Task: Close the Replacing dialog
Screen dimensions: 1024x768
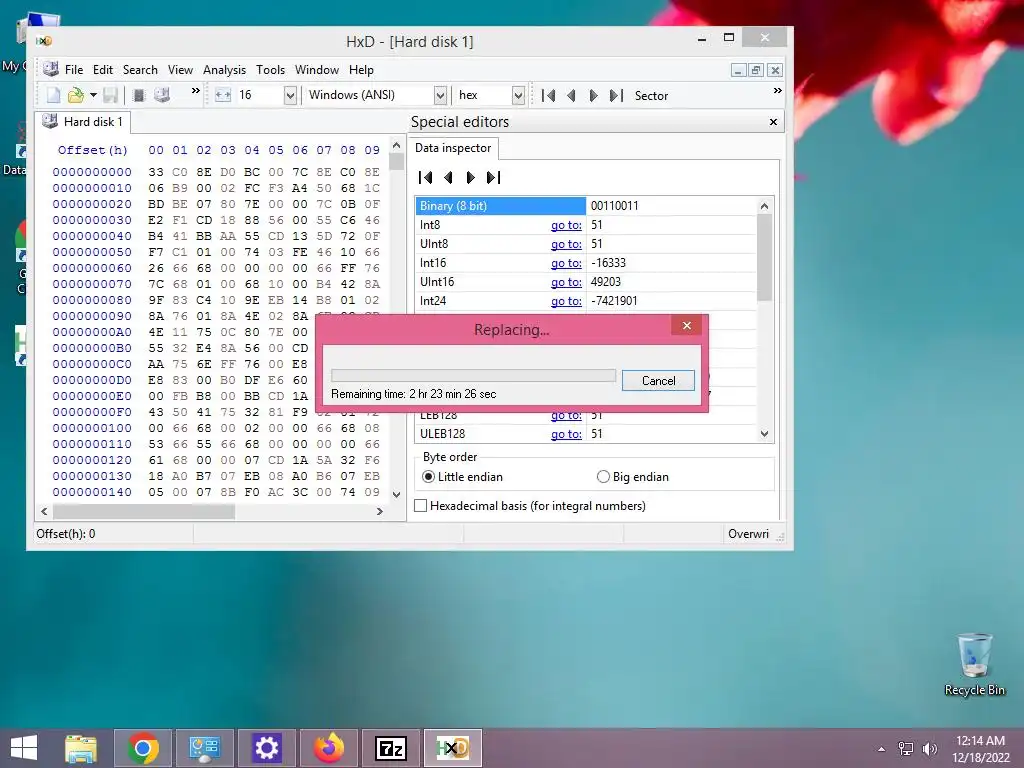Action: 686,325
